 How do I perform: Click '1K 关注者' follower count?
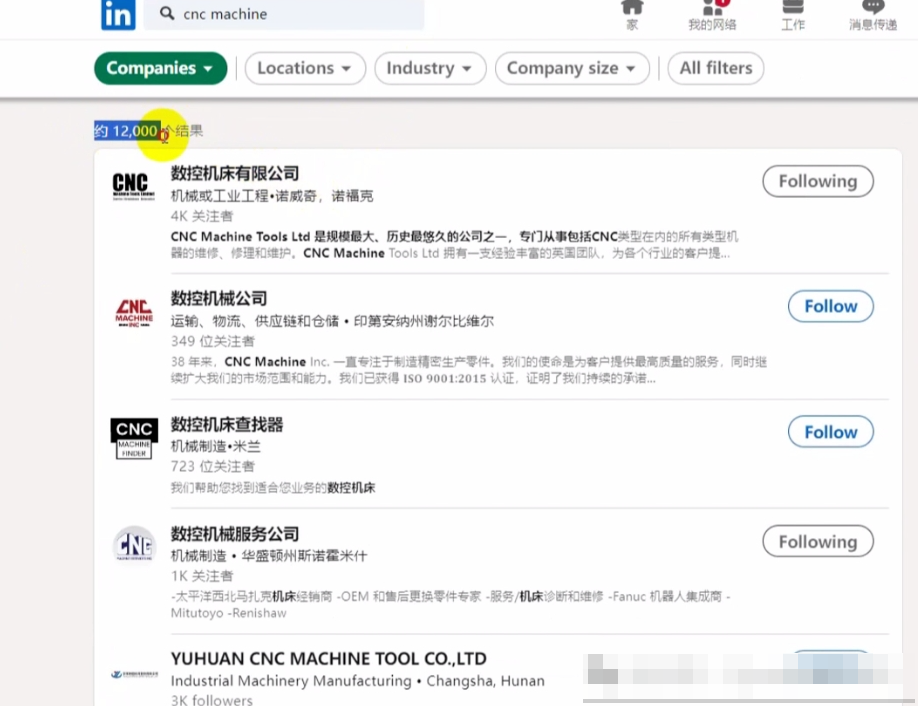(202, 576)
